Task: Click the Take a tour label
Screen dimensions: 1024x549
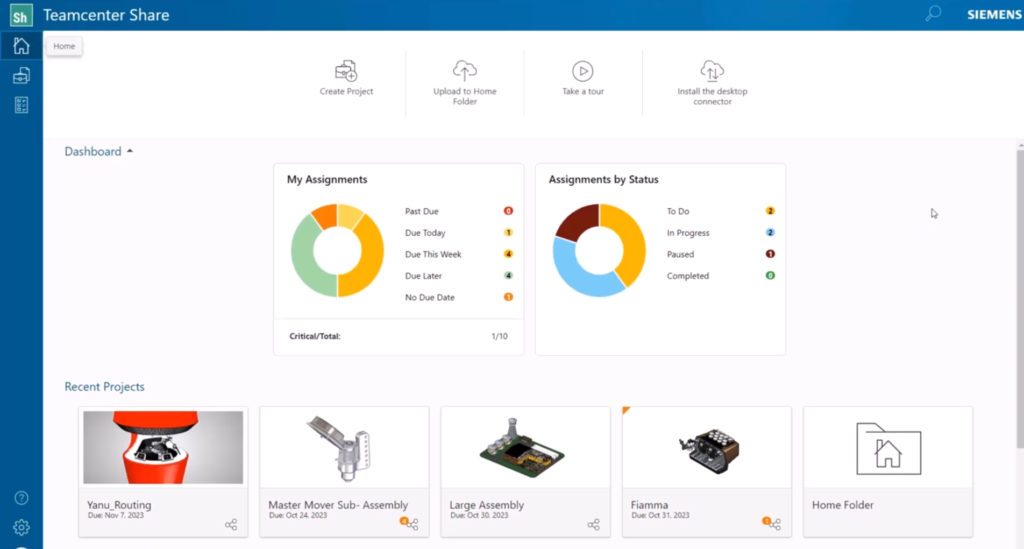Action: tap(583, 91)
